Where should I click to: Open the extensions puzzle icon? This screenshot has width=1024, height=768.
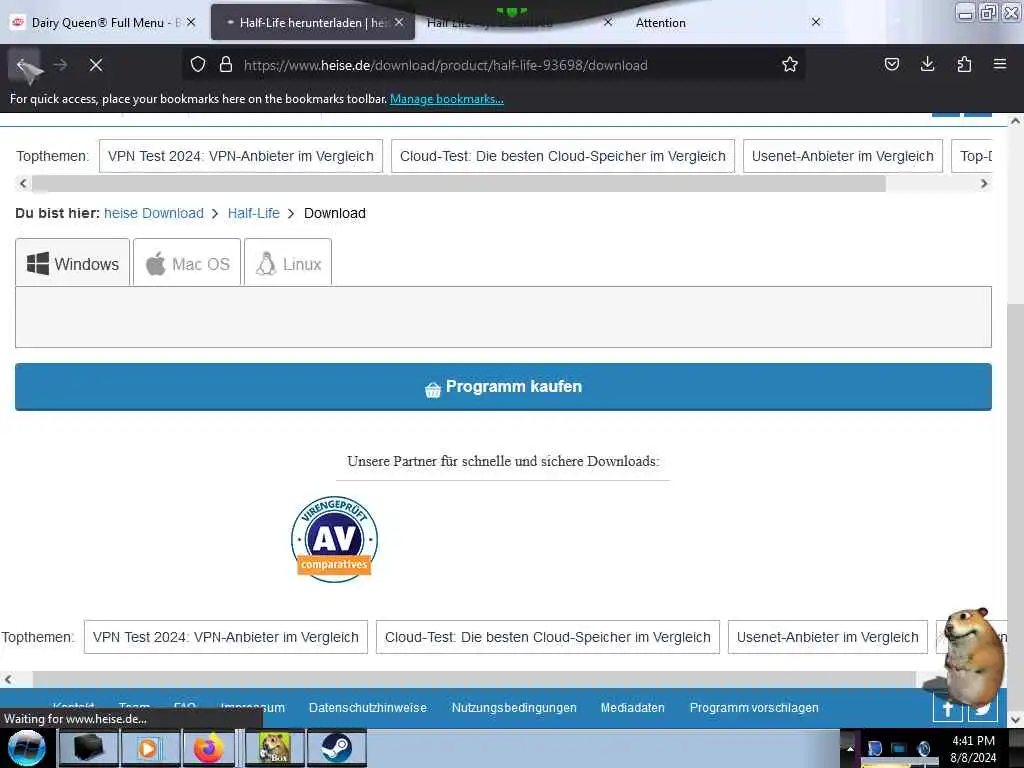[964, 64]
